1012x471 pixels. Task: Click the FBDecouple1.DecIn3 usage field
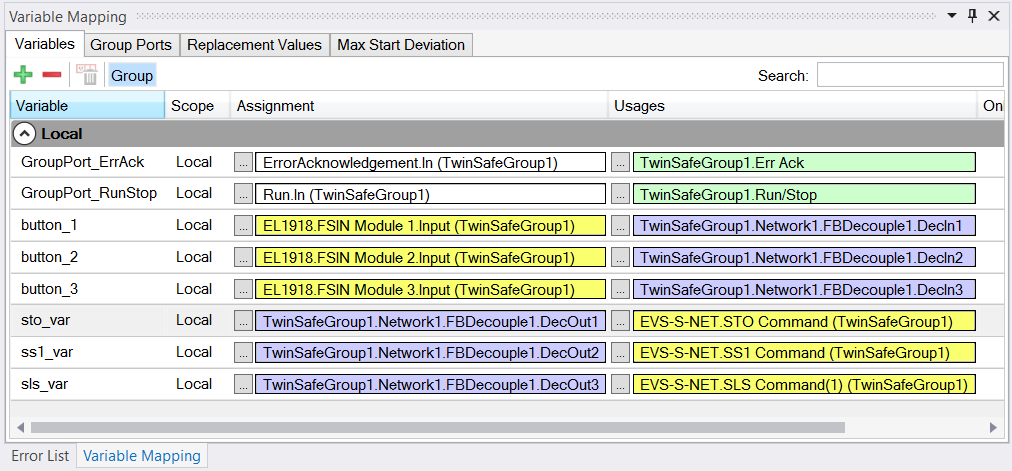coord(804,290)
